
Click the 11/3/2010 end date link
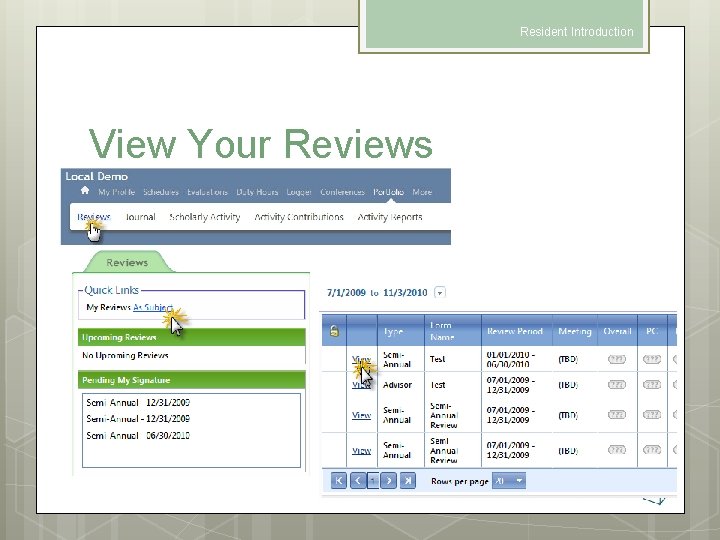[x=405, y=292]
